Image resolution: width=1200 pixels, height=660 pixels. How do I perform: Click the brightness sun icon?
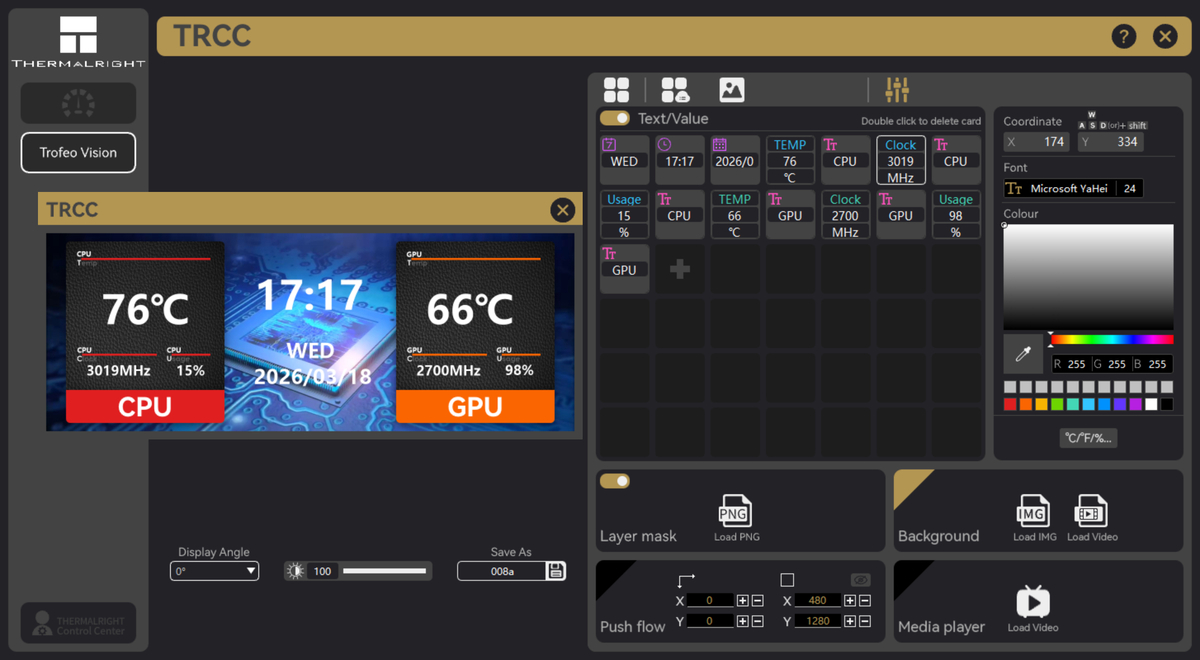coord(296,571)
